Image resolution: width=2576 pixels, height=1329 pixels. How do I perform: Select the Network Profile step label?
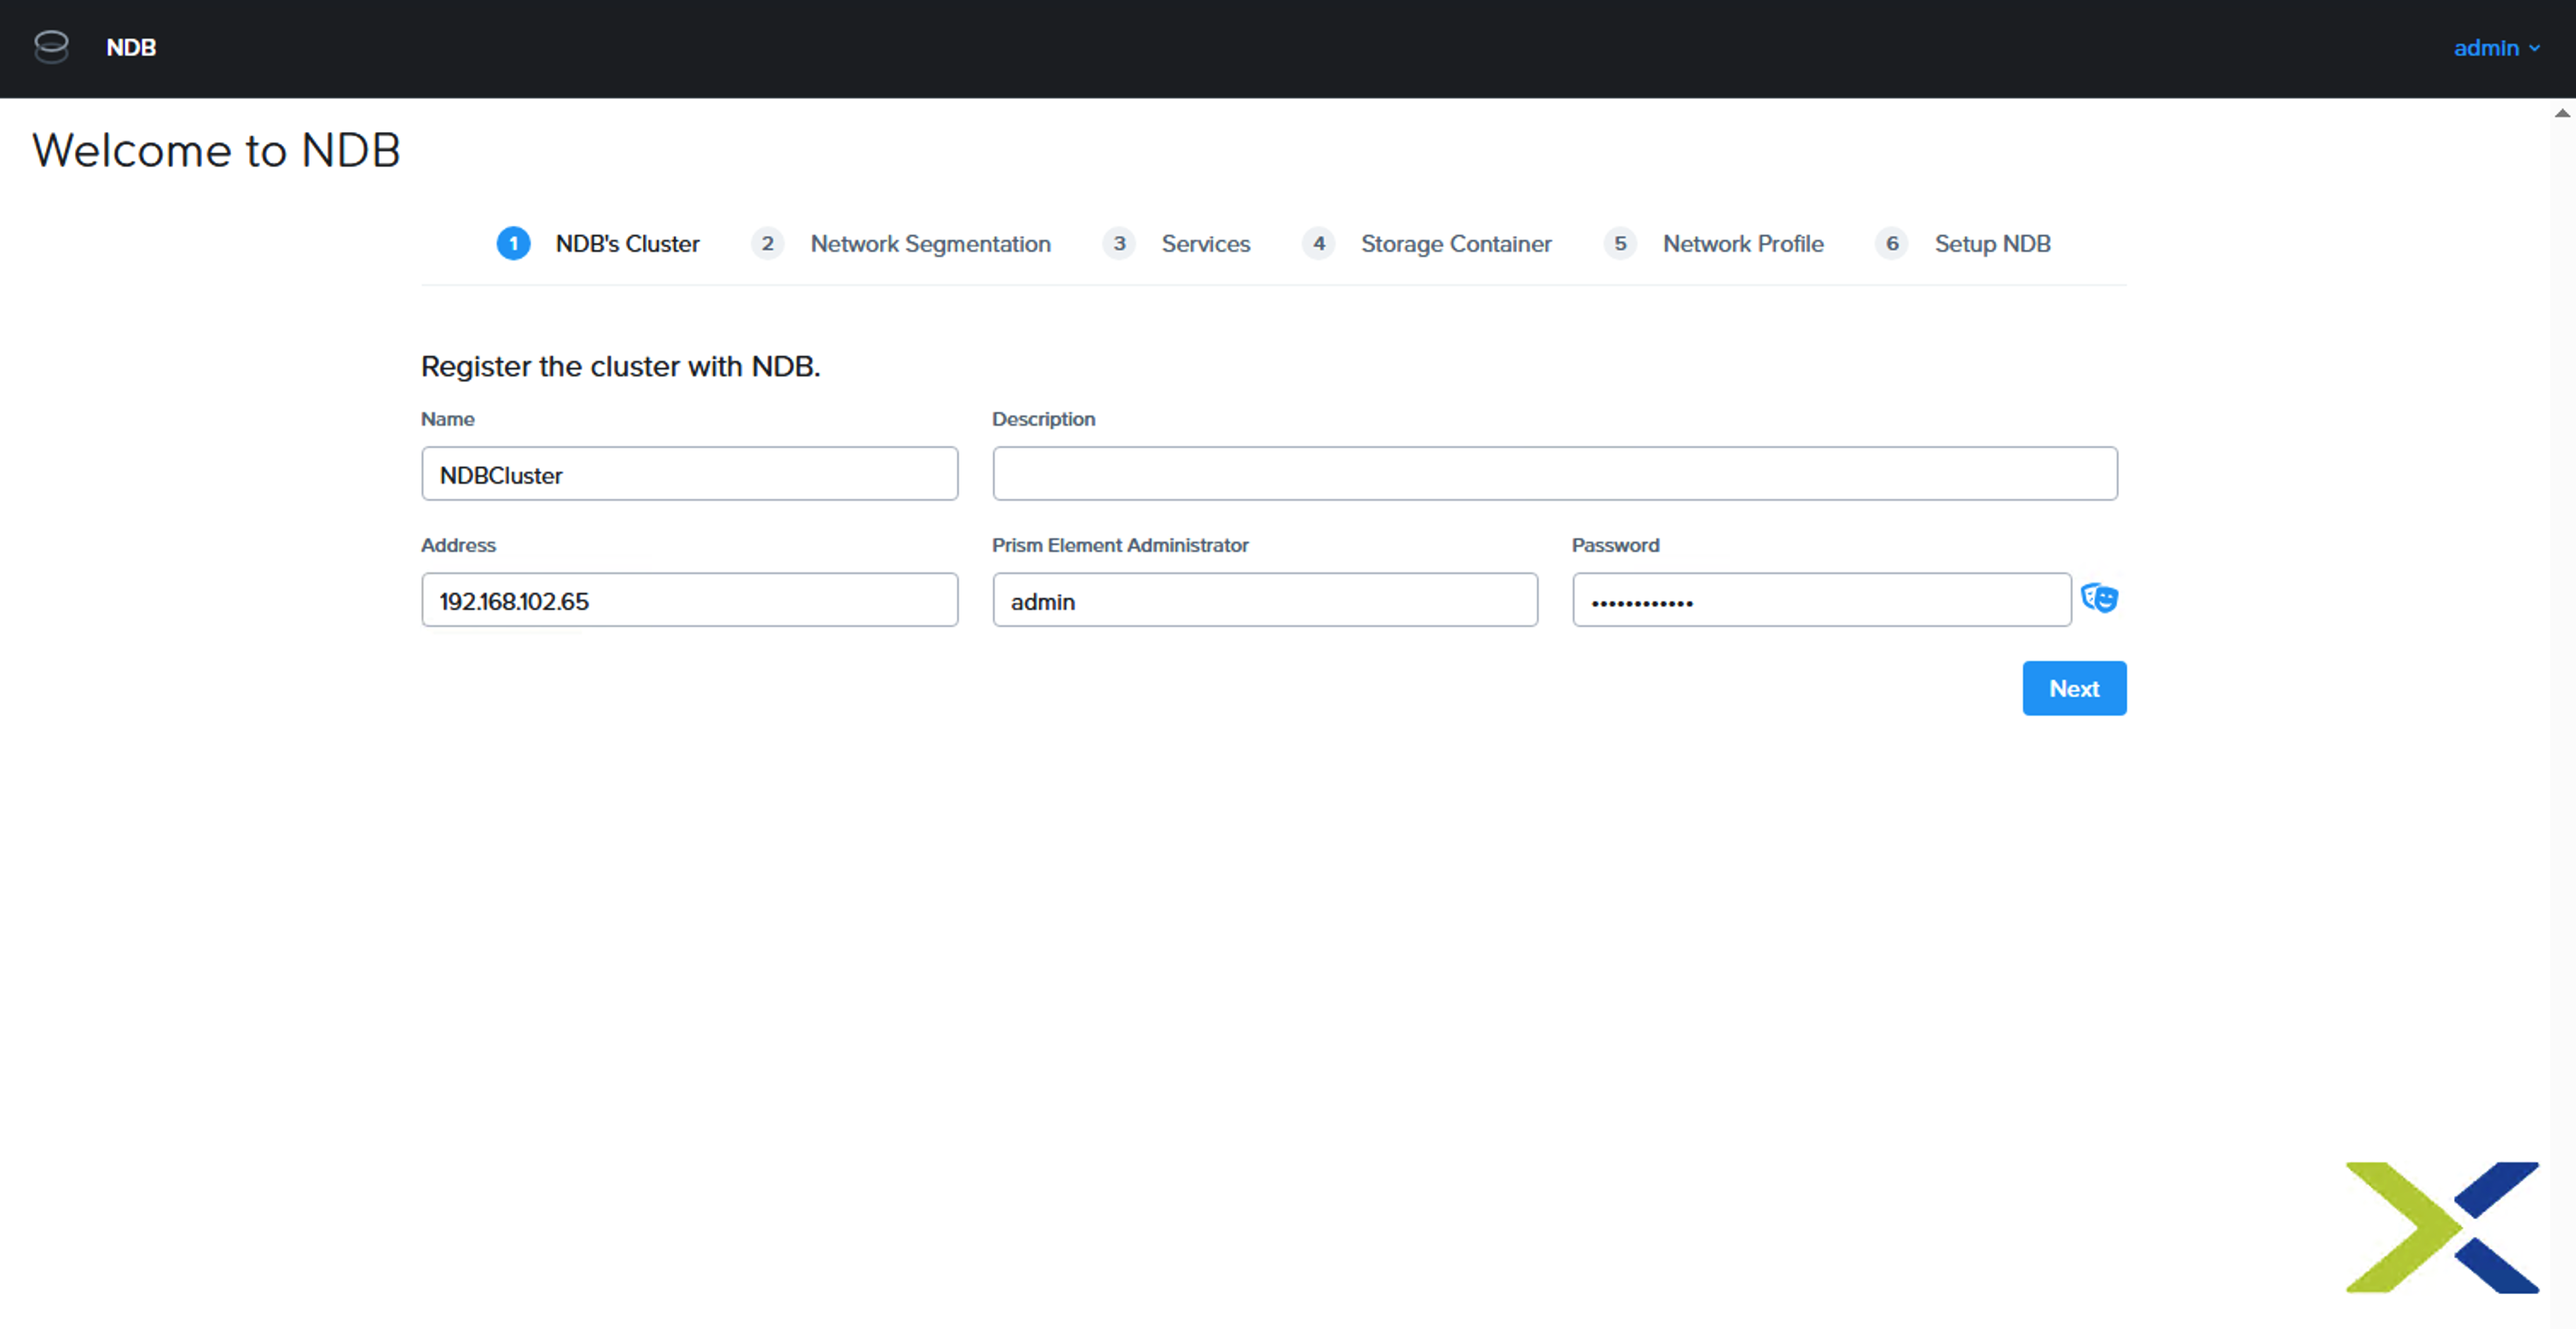(1743, 244)
